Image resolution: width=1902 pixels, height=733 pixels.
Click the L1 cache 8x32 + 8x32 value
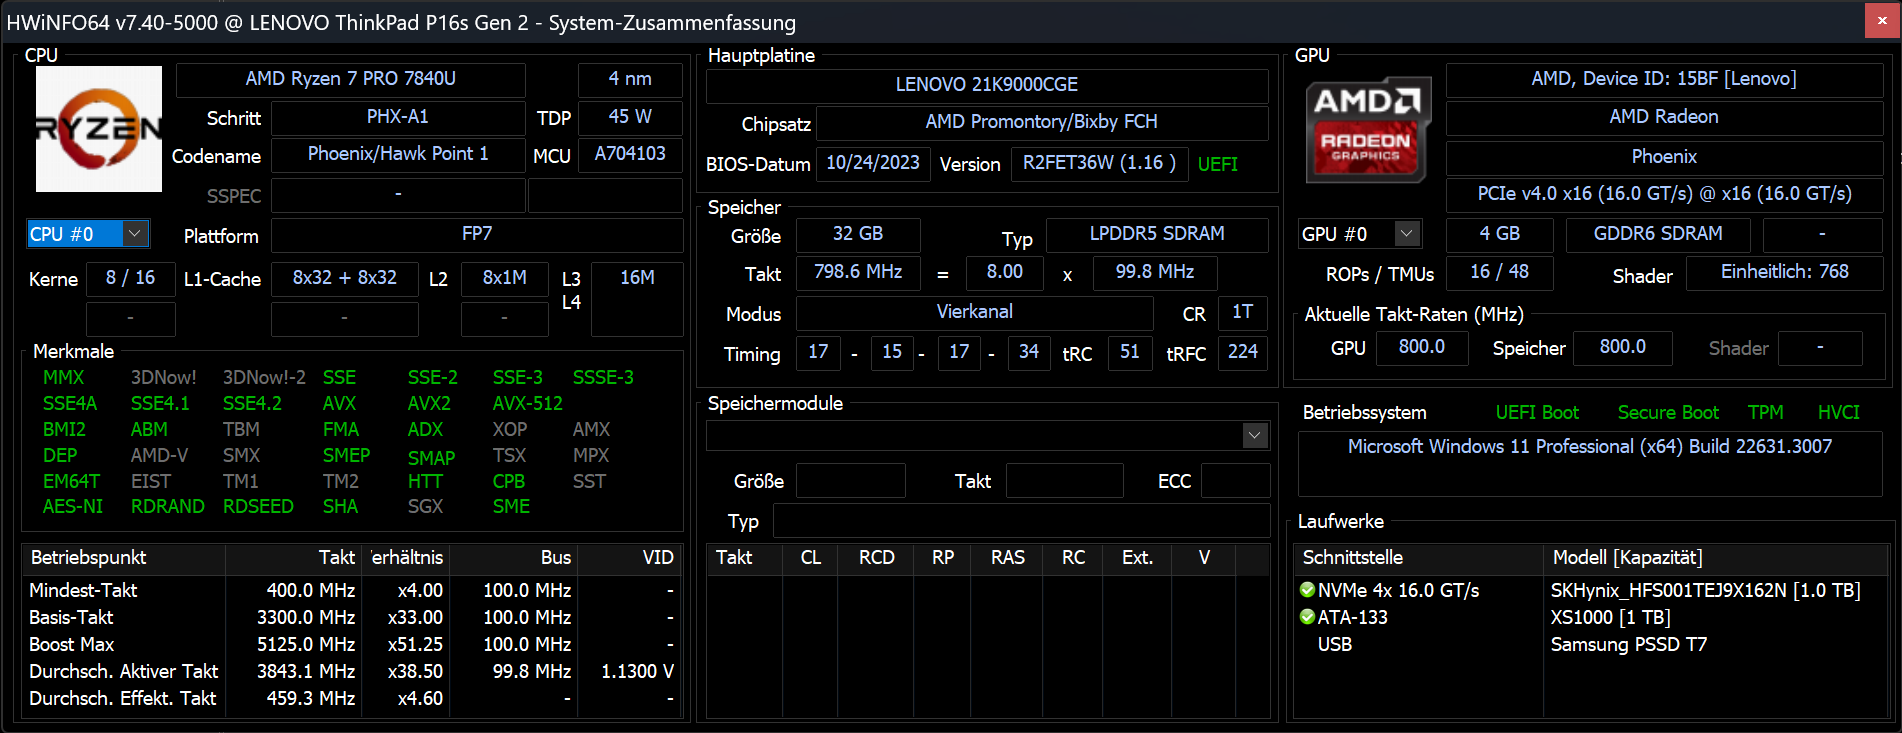click(345, 278)
